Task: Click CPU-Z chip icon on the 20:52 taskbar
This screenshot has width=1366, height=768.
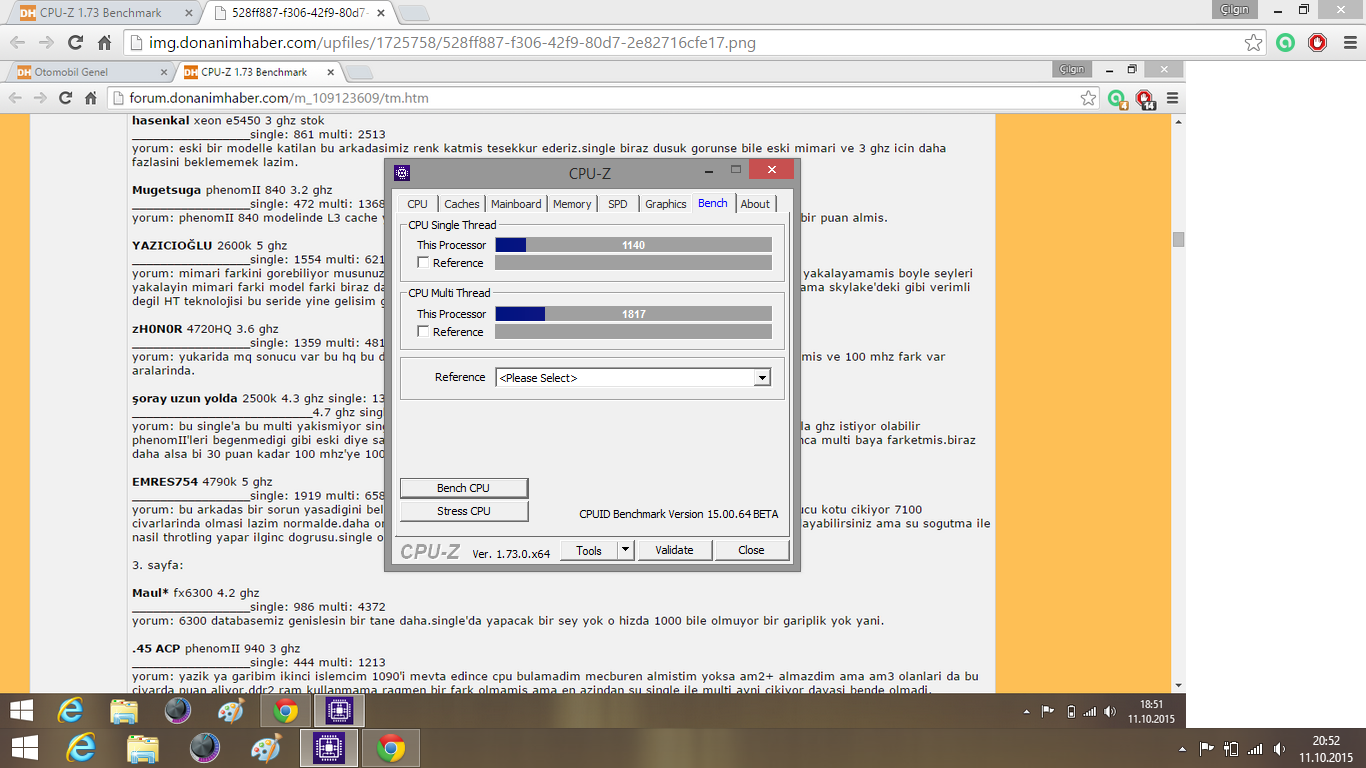Action: pyautogui.click(x=330, y=748)
